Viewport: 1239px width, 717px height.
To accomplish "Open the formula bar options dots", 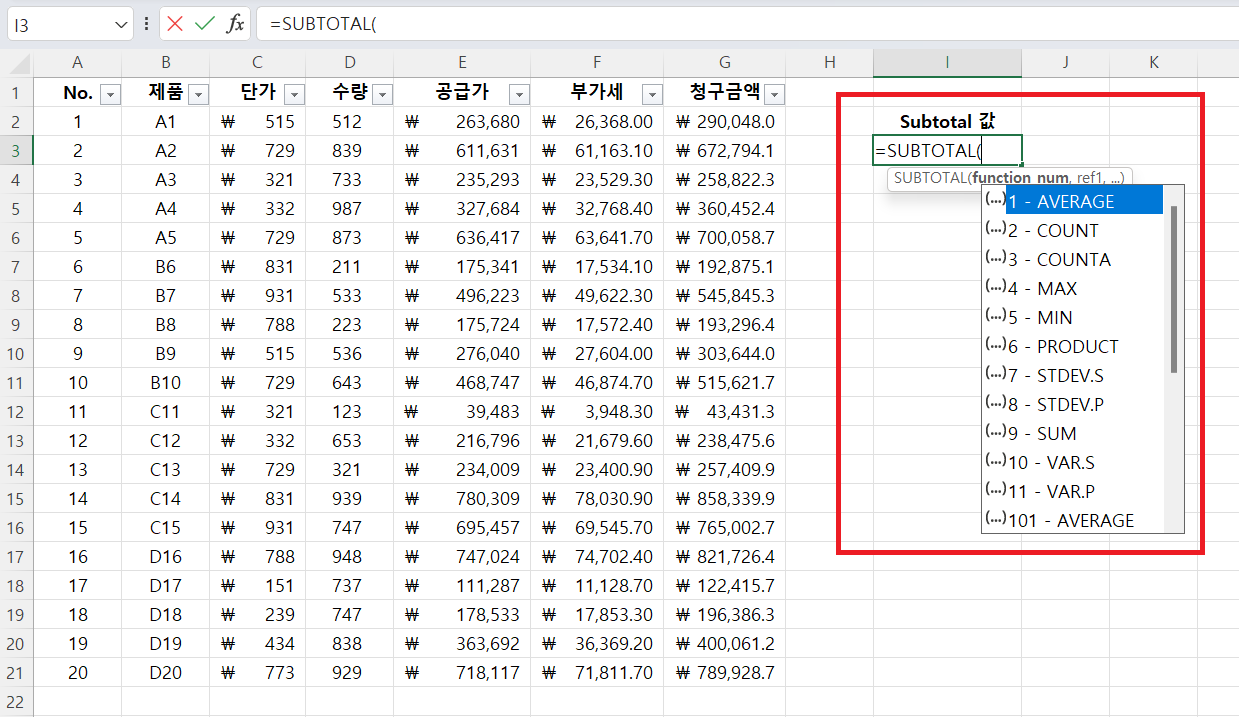I will pyautogui.click(x=147, y=24).
